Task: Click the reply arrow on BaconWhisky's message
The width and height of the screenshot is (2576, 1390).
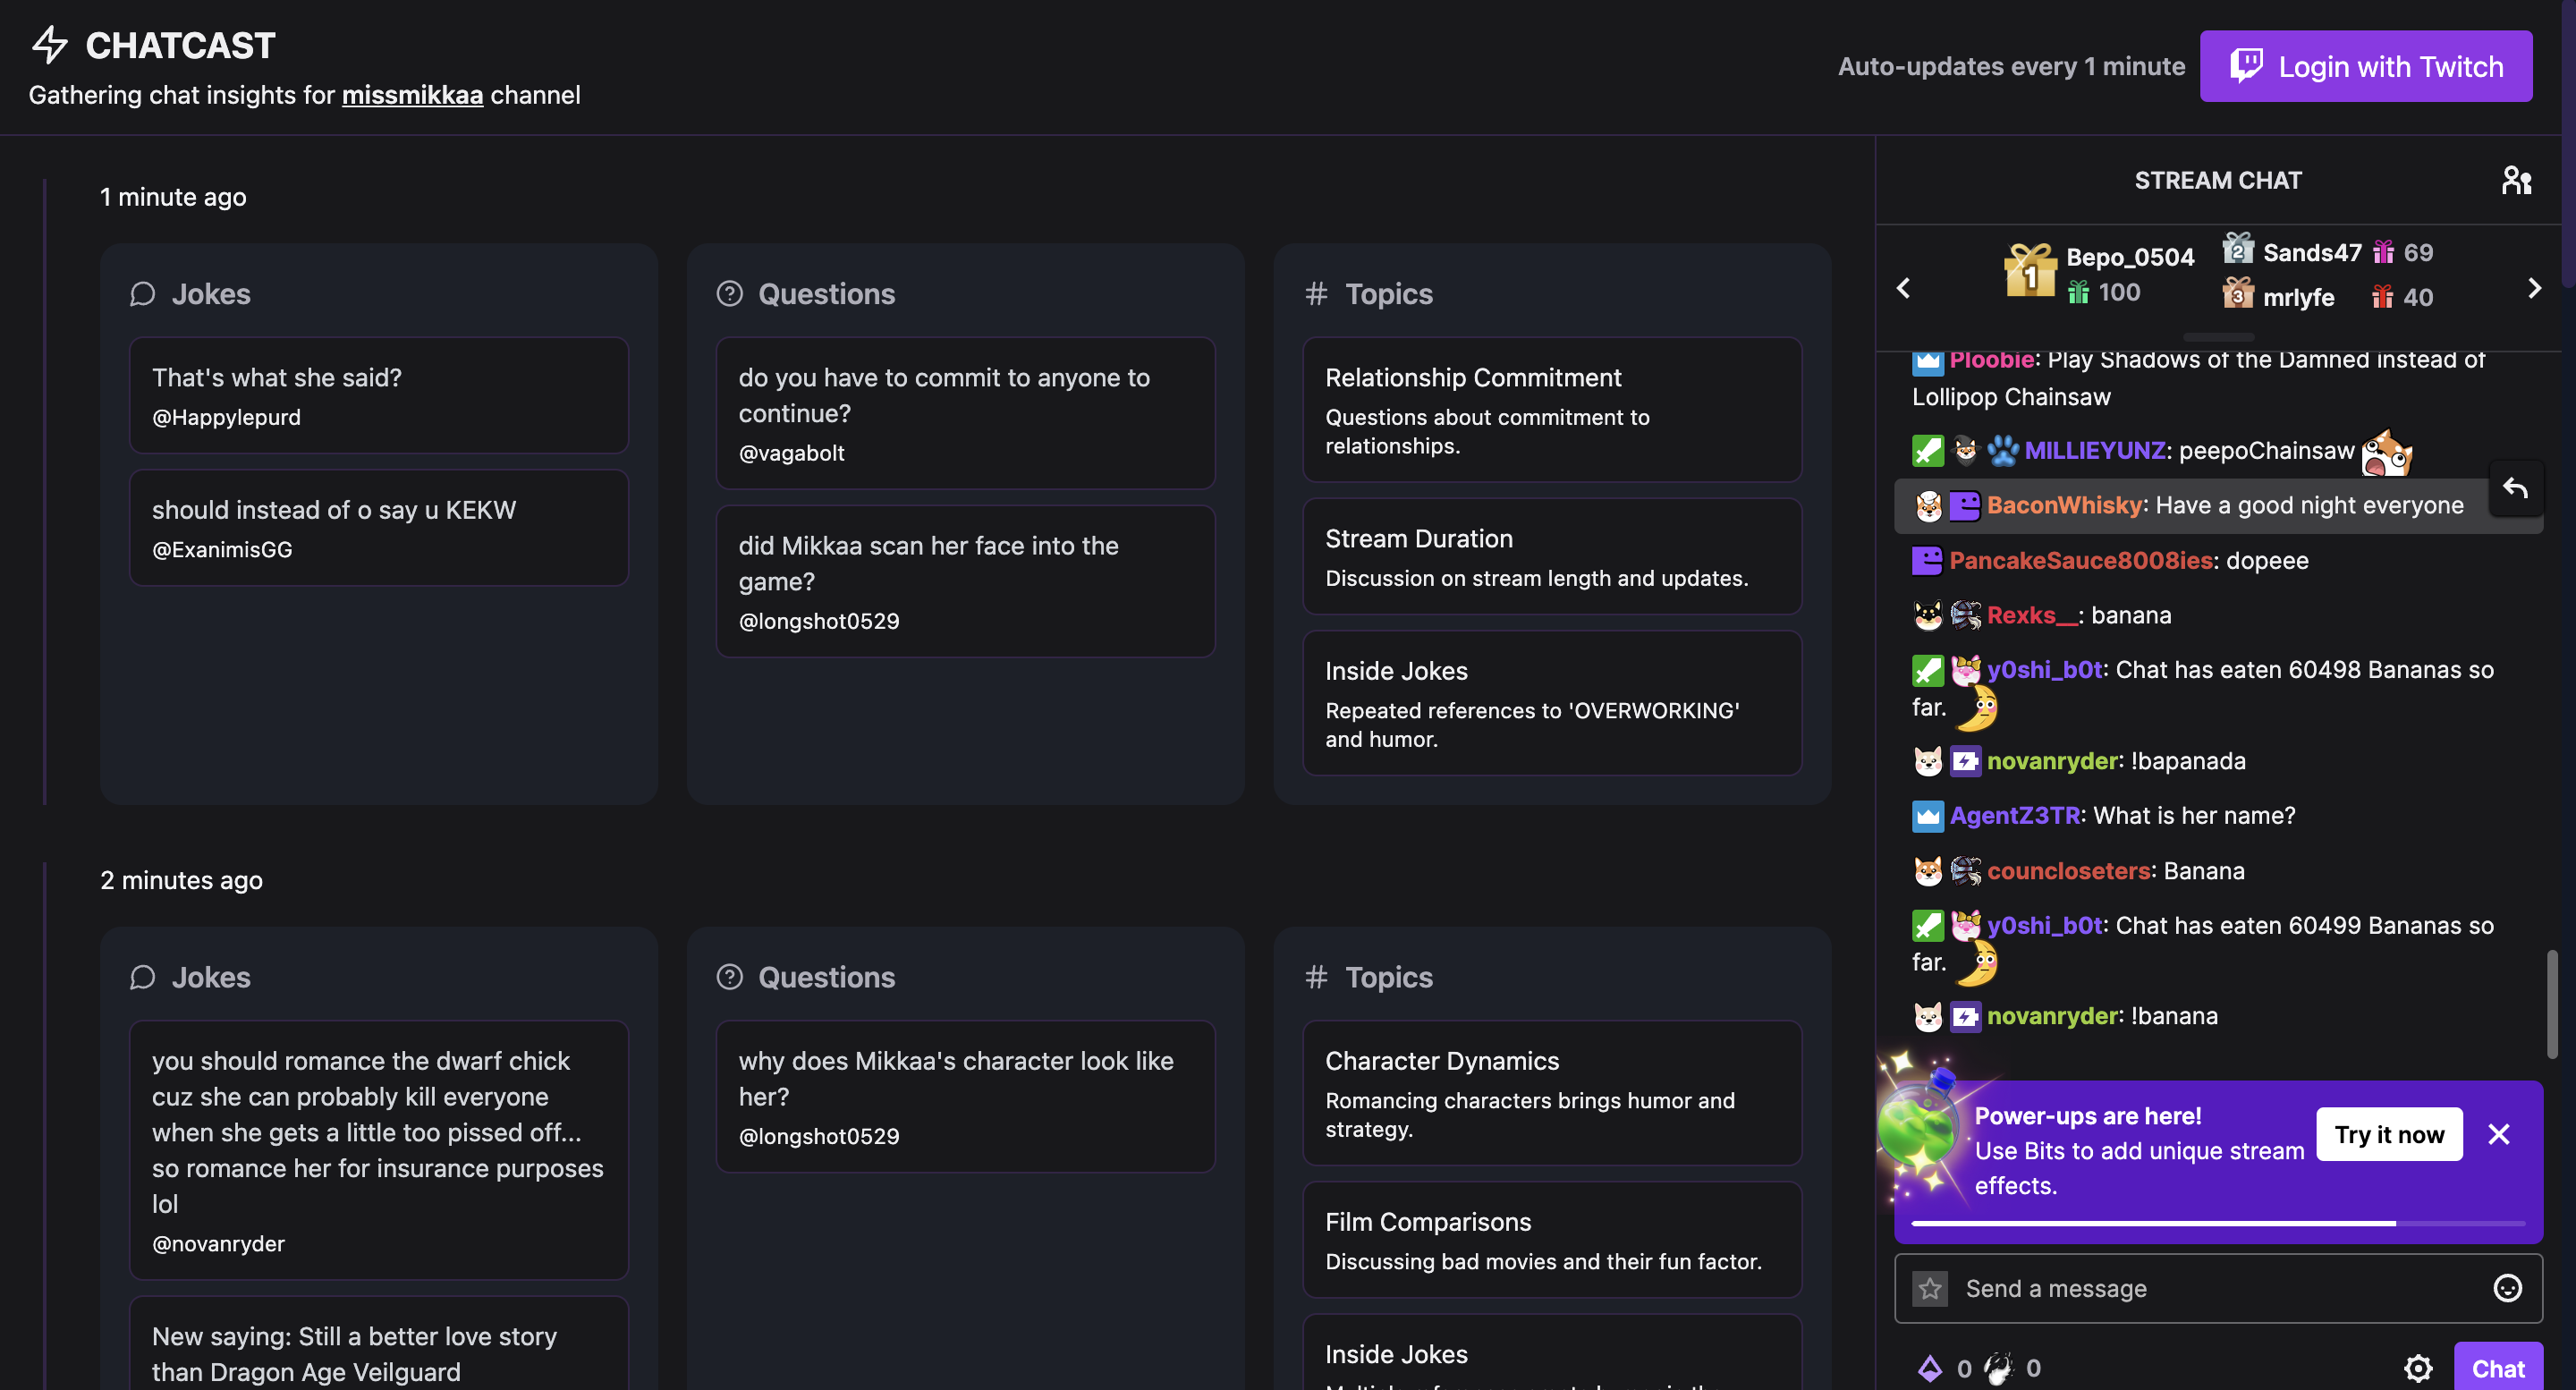Action: pyautogui.click(x=2516, y=488)
